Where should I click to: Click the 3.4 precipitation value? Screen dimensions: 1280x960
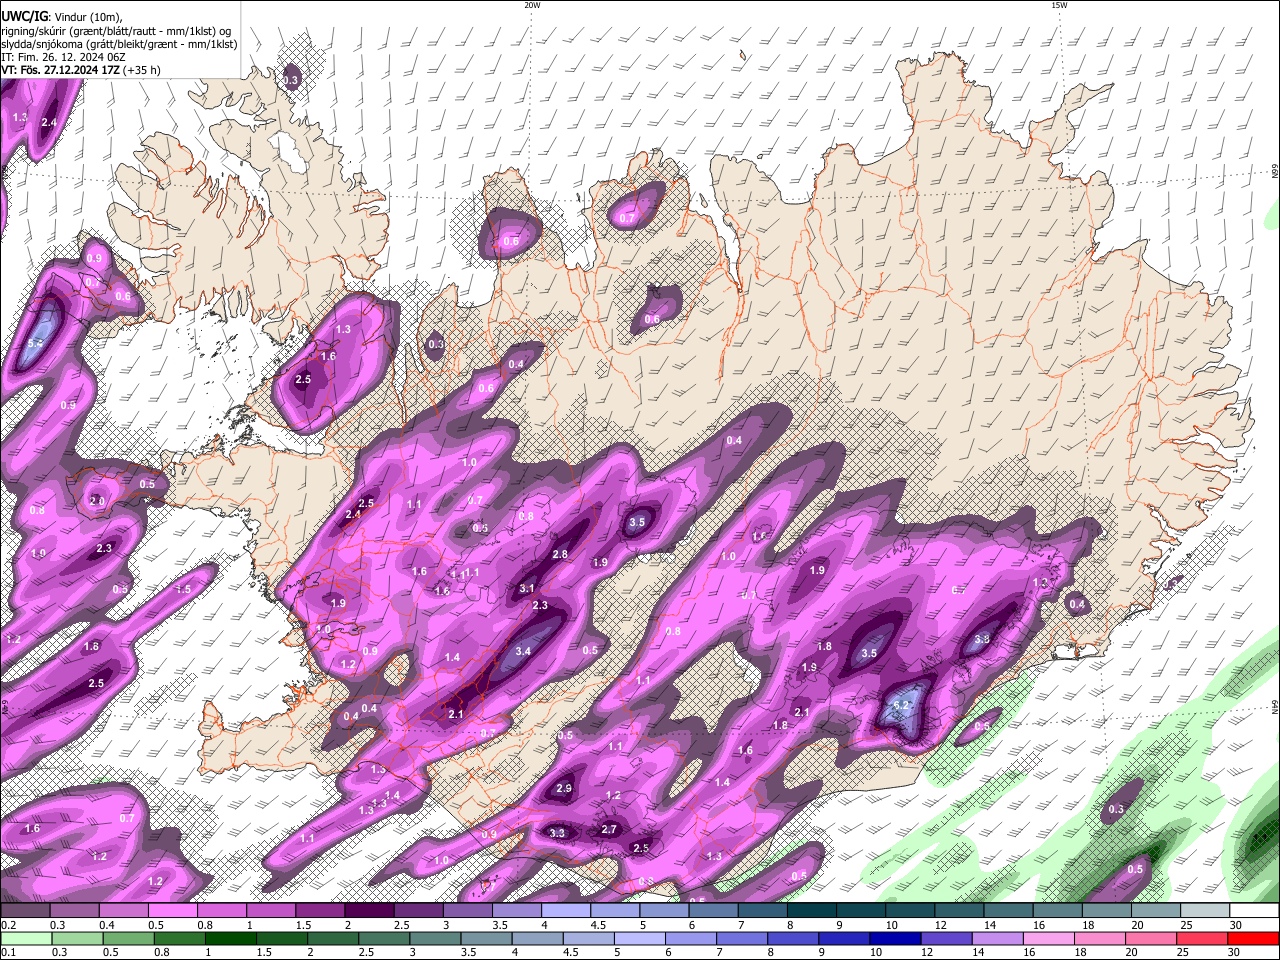click(x=523, y=651)
